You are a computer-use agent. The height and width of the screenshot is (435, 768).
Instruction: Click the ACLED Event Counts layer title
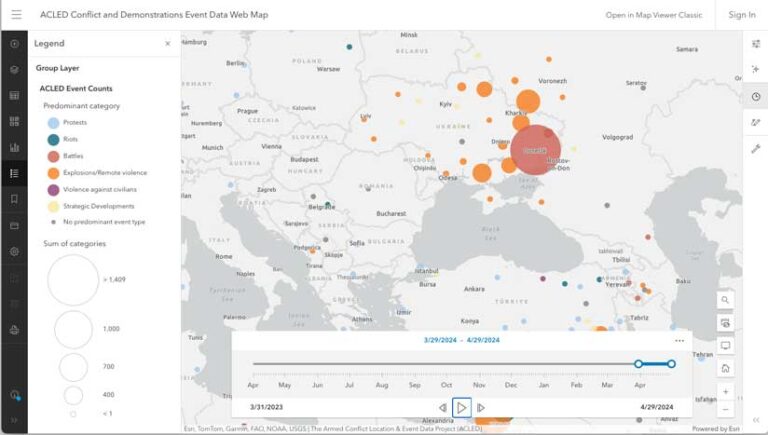(76, 89)
